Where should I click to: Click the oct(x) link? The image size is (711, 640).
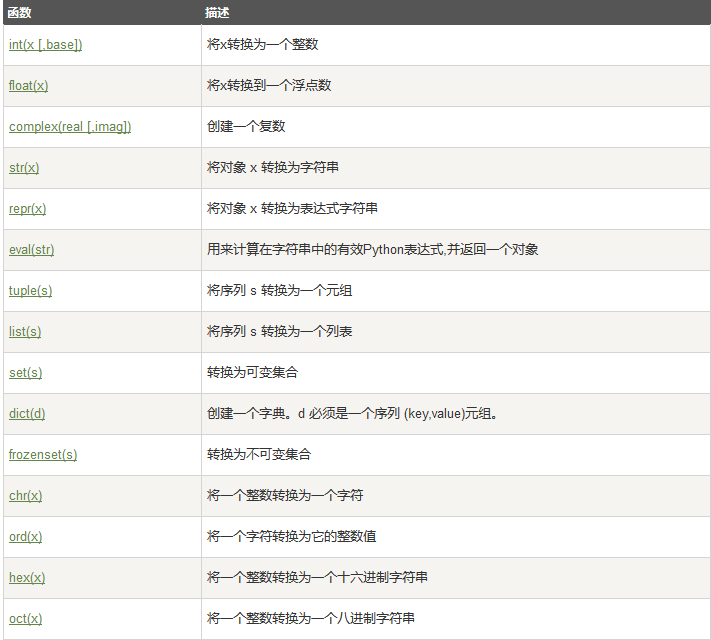pos(25,619)
